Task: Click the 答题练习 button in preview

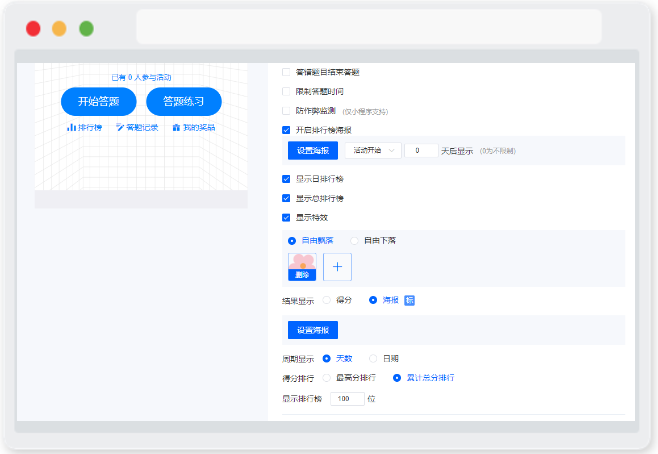Action: click(x=184, y=102)
